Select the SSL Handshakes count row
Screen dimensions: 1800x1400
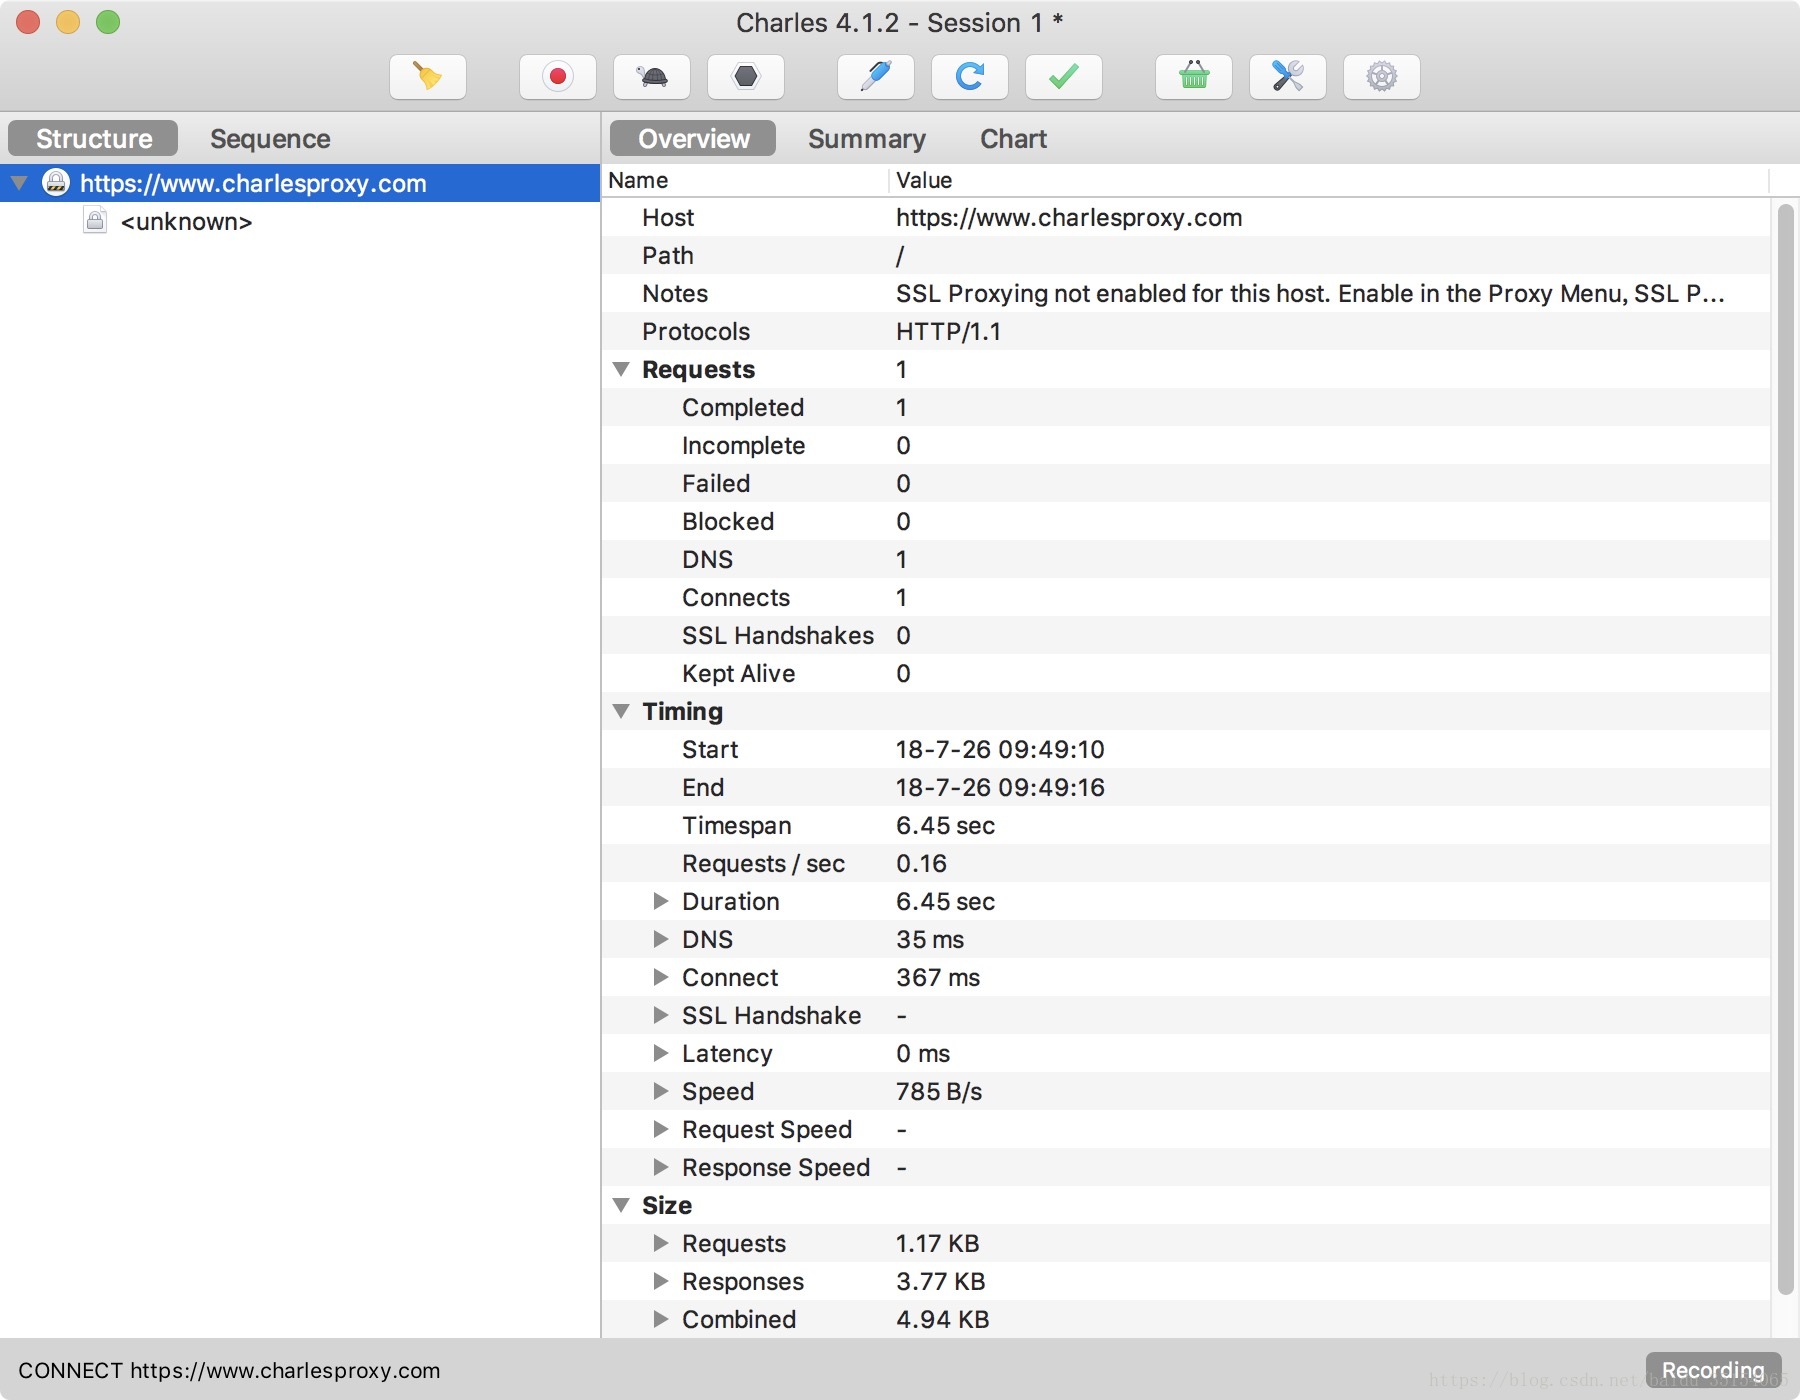click(1186, 635)
